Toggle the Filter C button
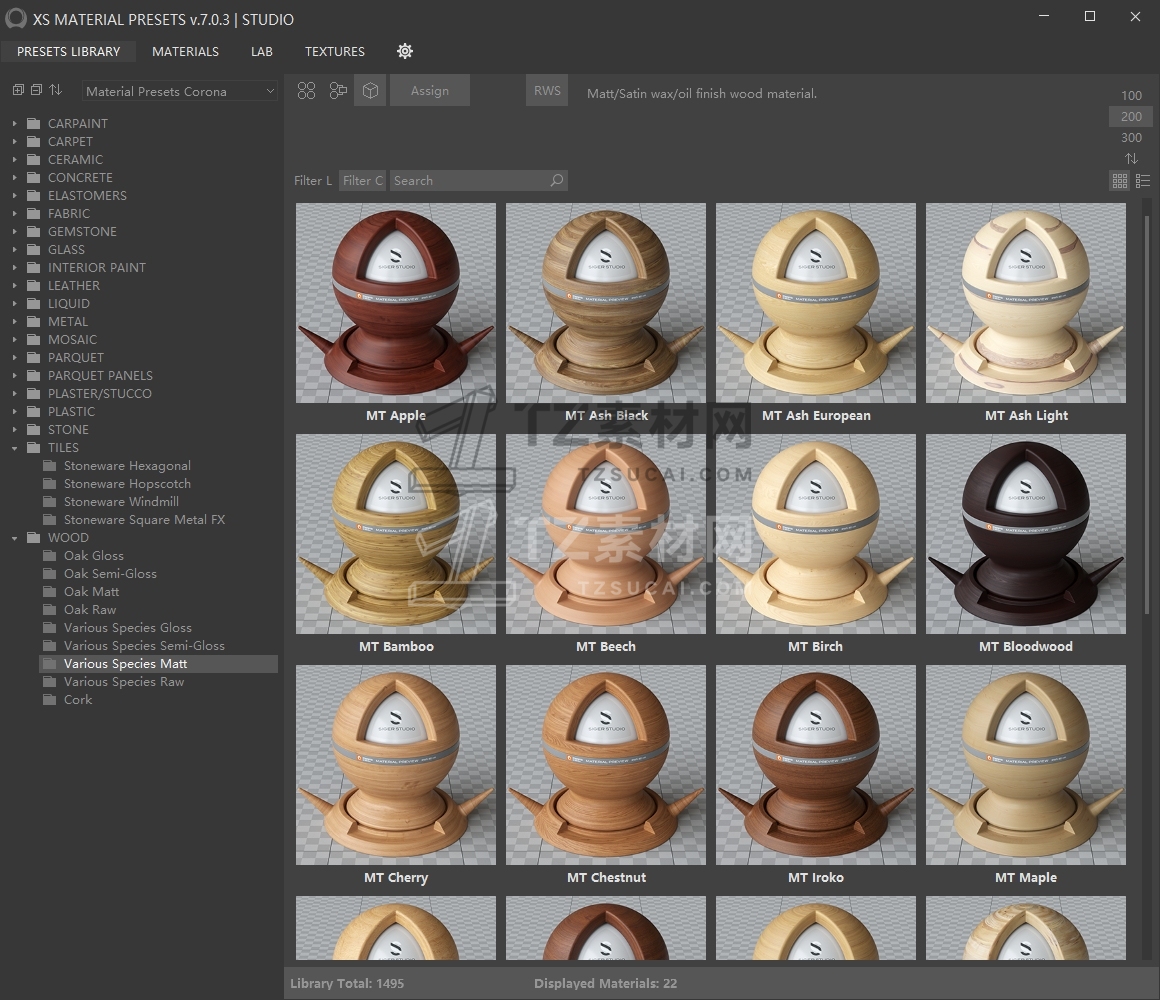 [362, 181]
